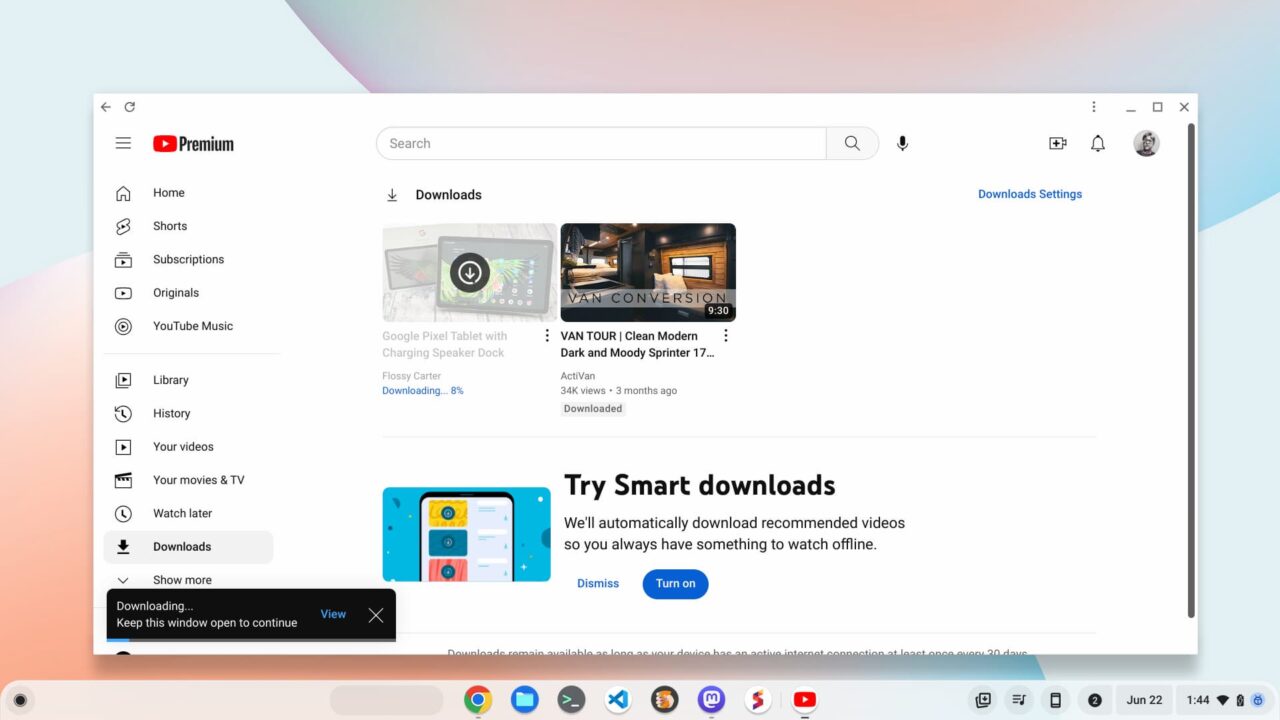Open the ChromeOS launcher button
1280x720 pixels.
coord(20,700)
